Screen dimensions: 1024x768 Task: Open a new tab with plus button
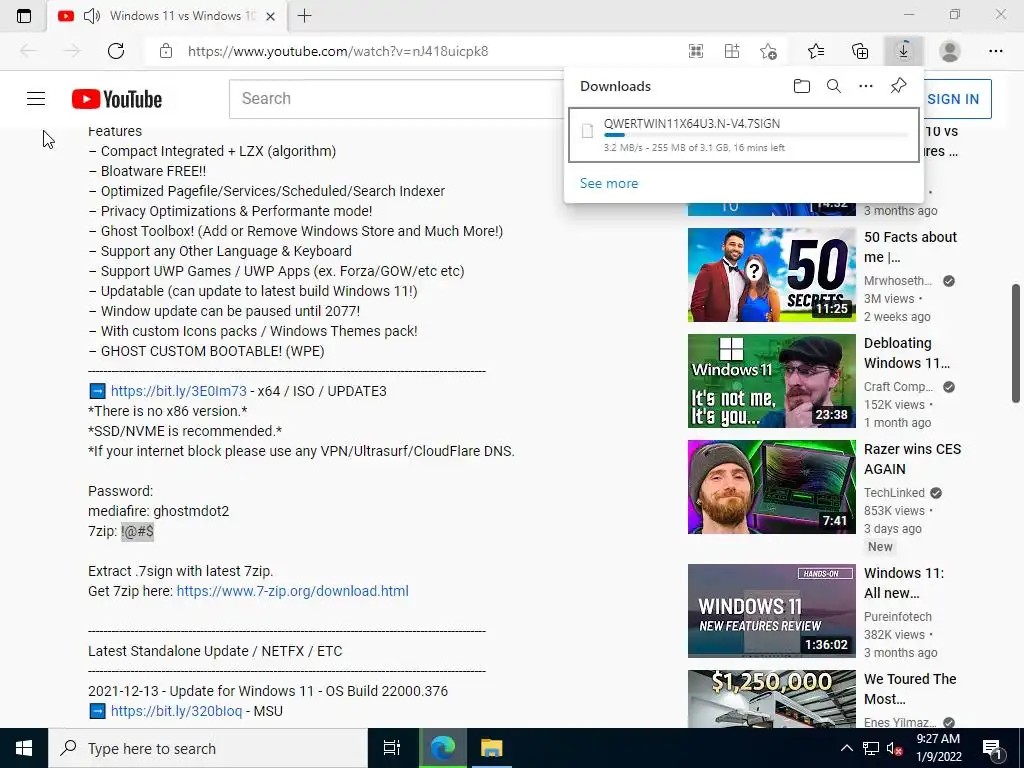304,16
